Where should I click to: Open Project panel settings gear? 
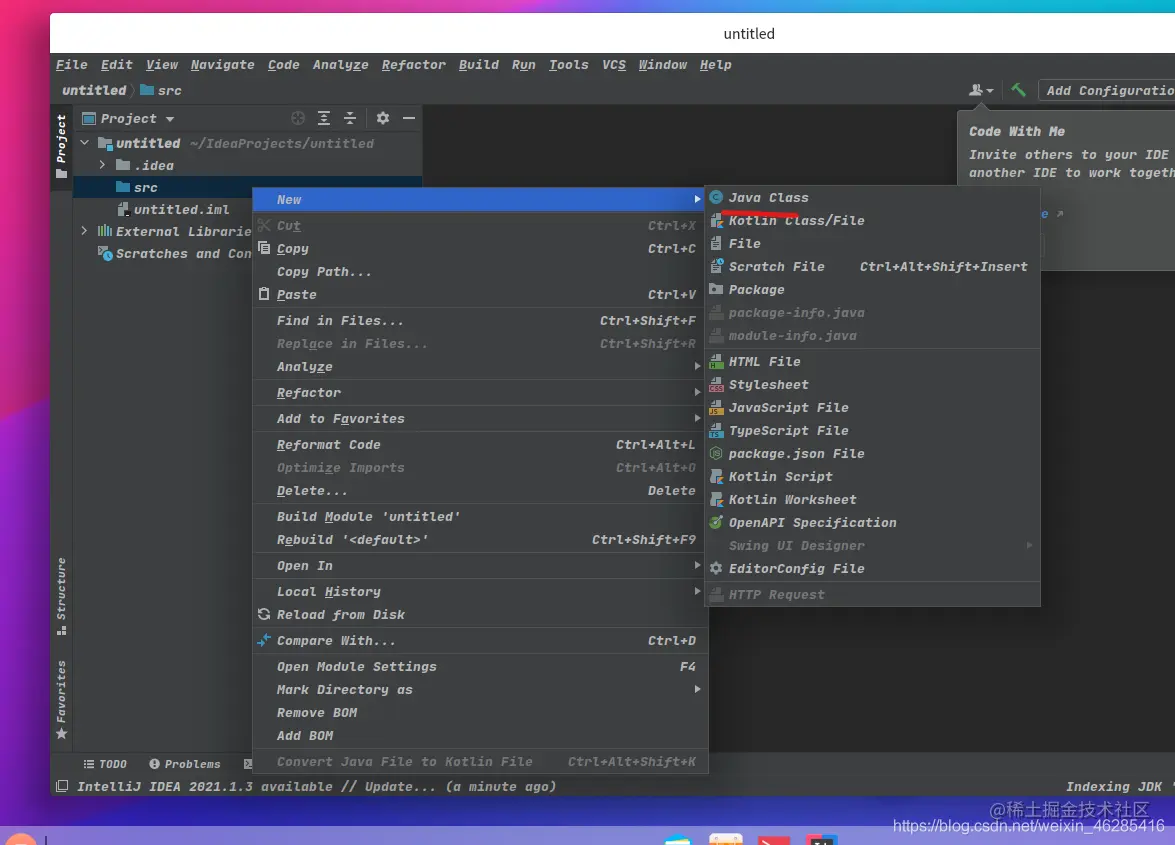[x=383, y=118]
